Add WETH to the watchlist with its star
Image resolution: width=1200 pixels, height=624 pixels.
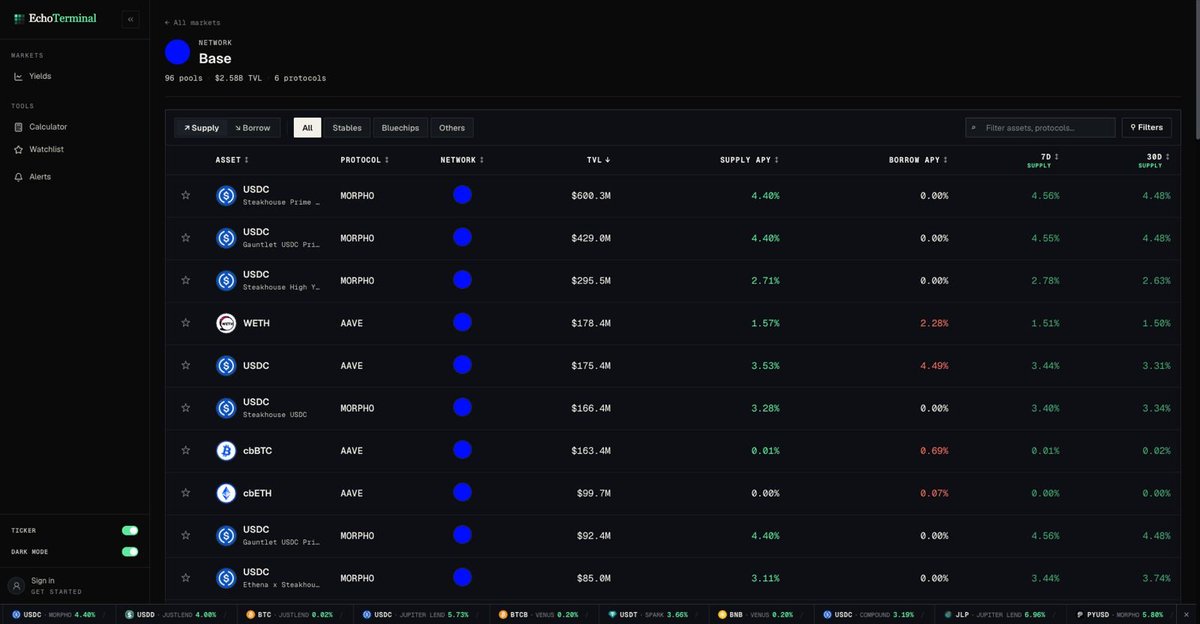click(x=186, y=323)
